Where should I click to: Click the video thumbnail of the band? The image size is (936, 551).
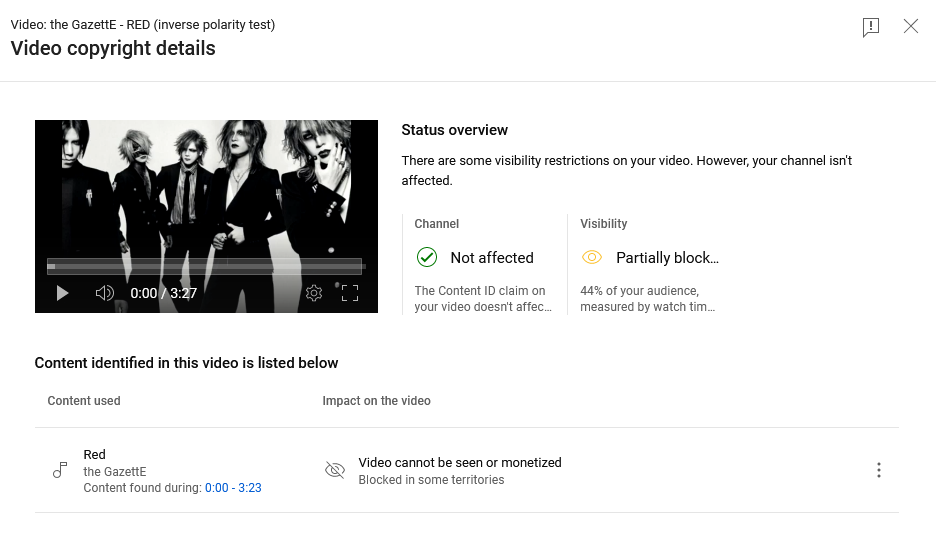(x=206, y=191)
